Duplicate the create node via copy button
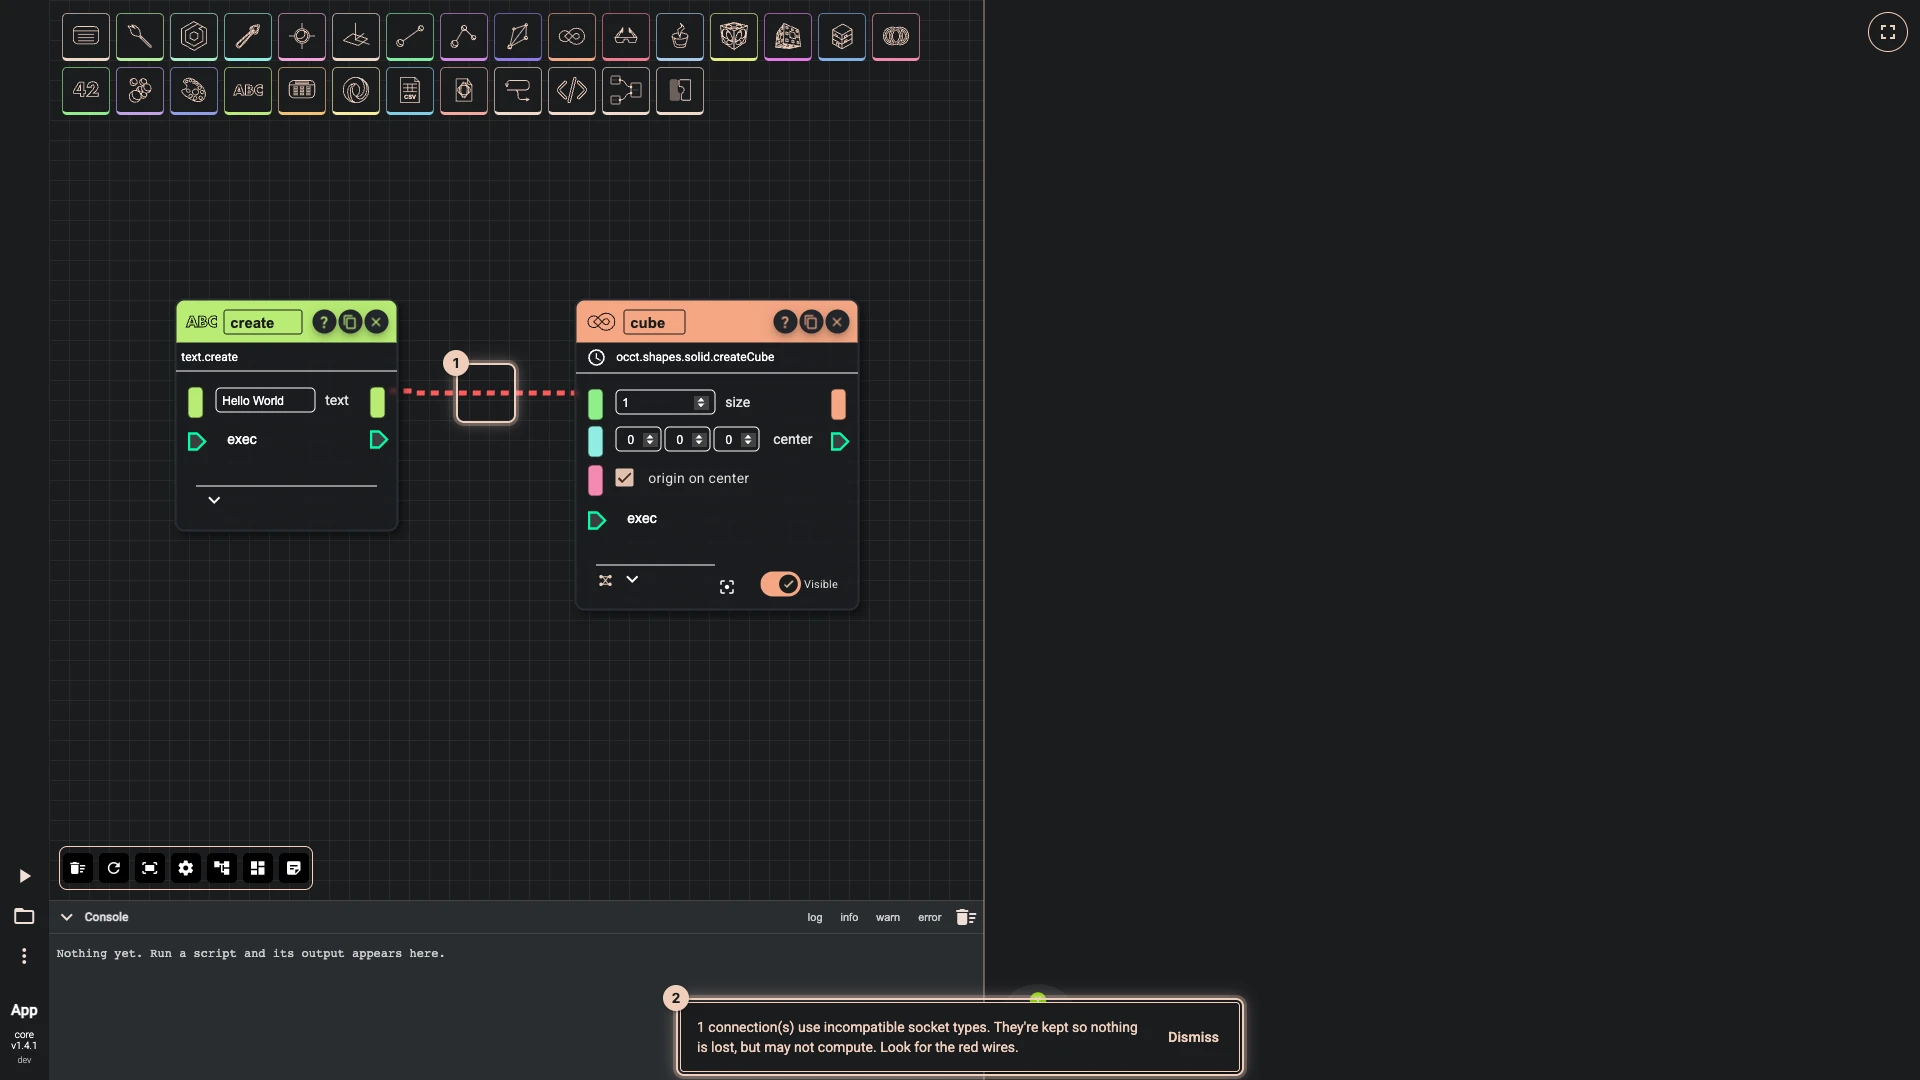 tap(350, 322)
